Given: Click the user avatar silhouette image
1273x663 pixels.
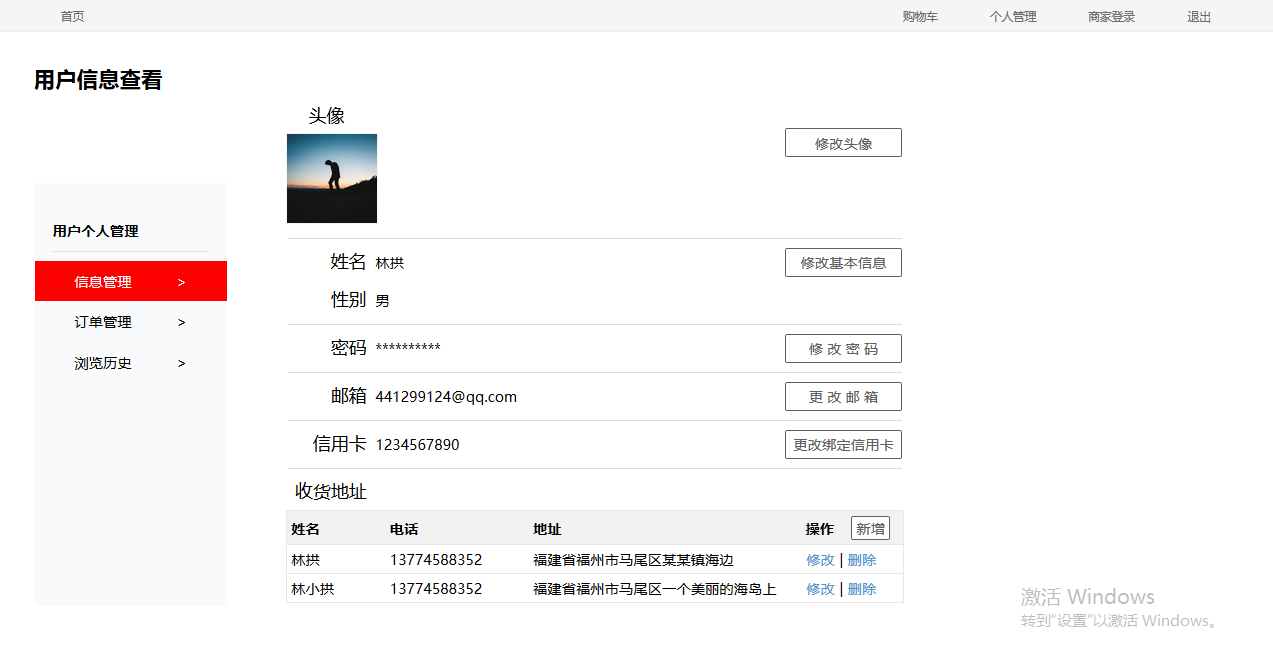Looking at the screenshot, I should [x=331, y=178].
